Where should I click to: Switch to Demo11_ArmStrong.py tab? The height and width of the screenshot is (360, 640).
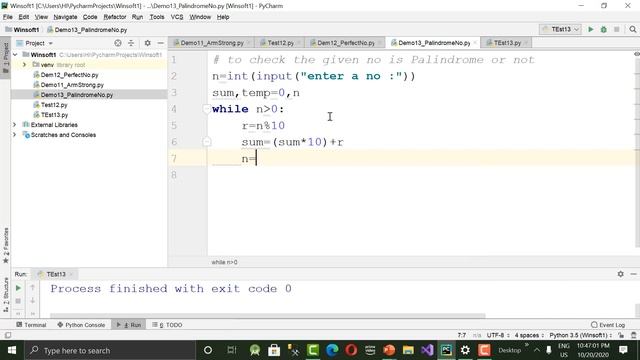(212, 43)
